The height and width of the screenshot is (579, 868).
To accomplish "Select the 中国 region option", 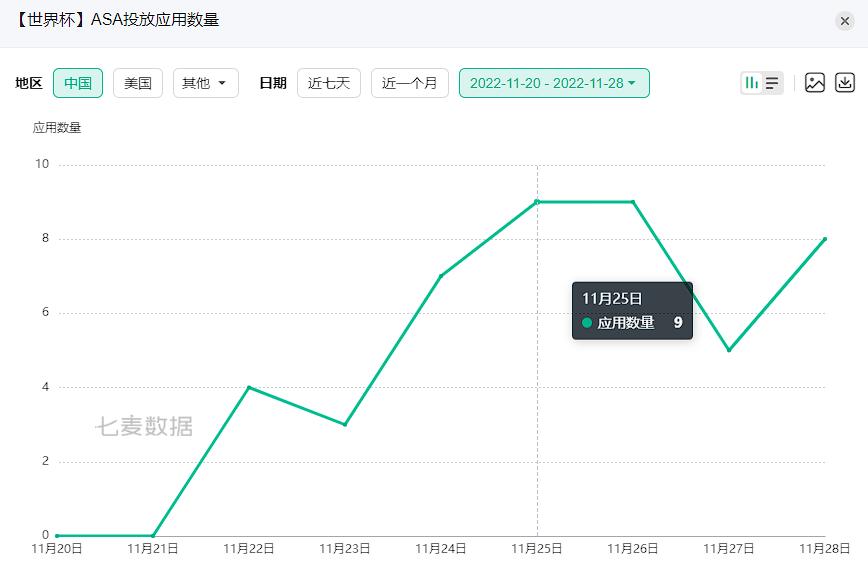I will [x=78, y=83].
